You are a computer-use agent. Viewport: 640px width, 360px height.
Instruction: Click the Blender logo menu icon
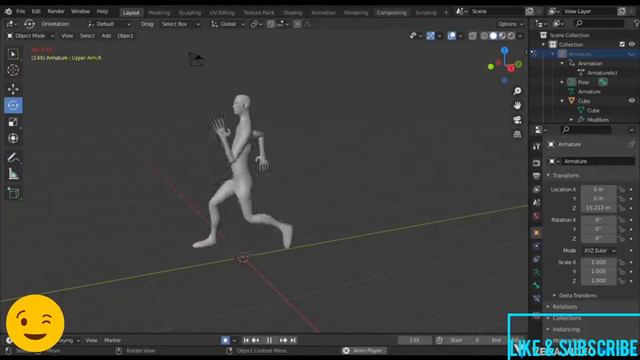coord(8,11)
